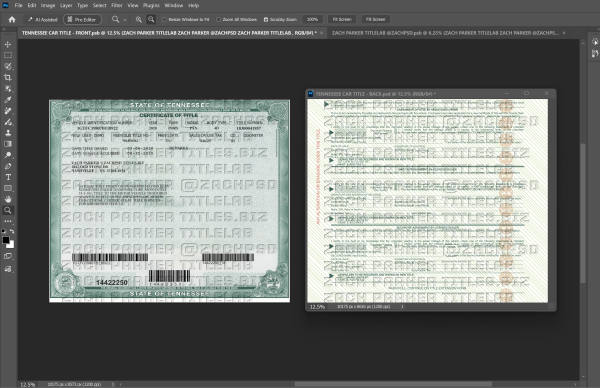Image resolution: width=600 pixels, height=388 pixels.
Task: Select the Move tool
Action: click(8, 44)
